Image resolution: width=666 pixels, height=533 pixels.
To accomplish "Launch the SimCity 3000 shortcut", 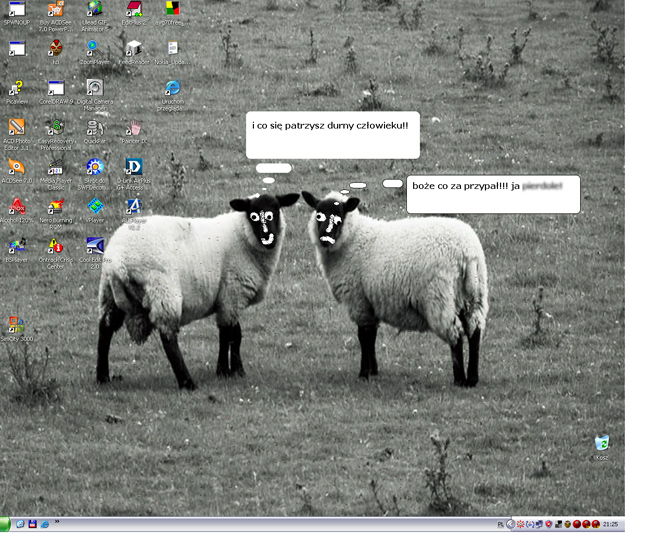I will coord(16,325).
